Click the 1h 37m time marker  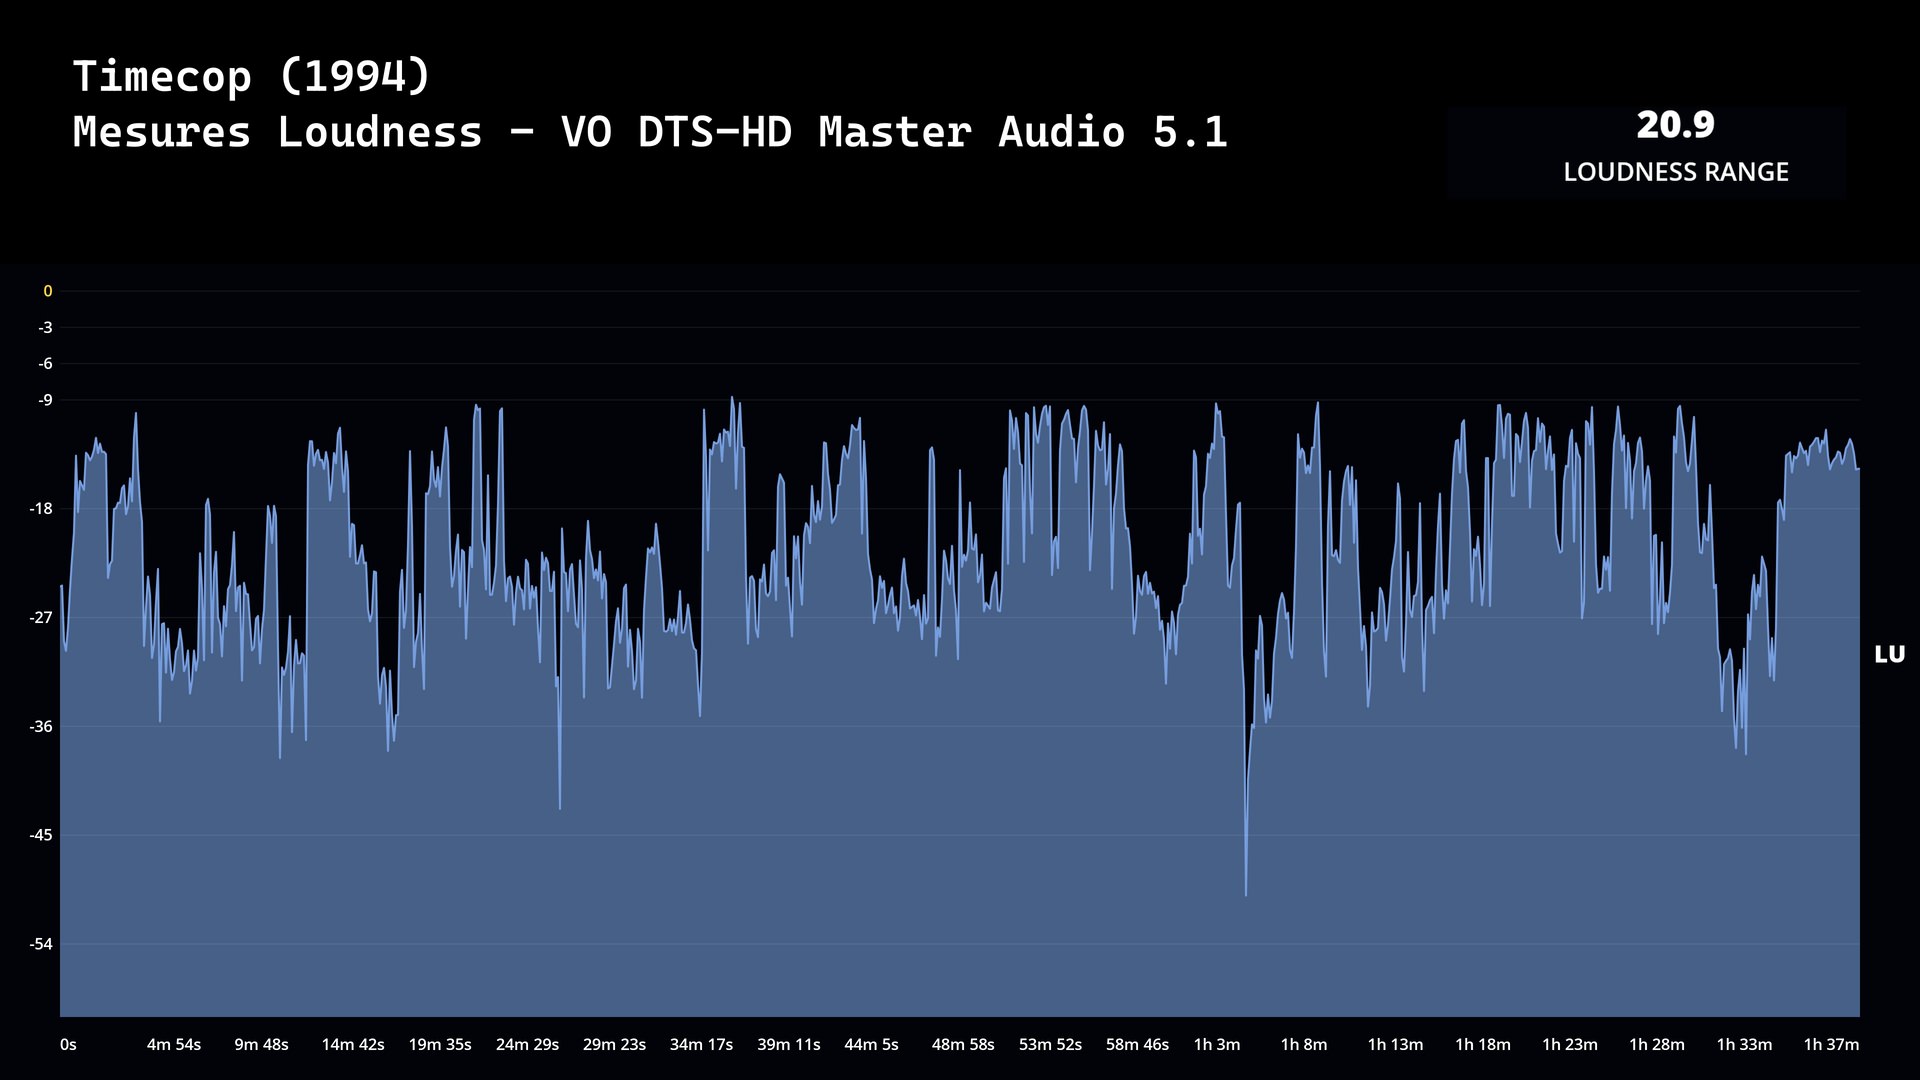(1831, 1044)
